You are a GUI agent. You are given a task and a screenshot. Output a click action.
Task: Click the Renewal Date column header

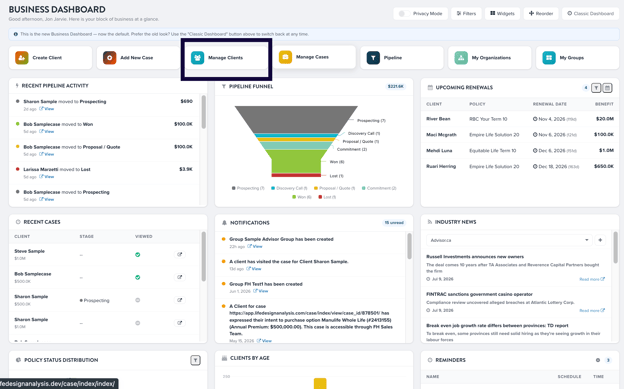coord(550,104)
